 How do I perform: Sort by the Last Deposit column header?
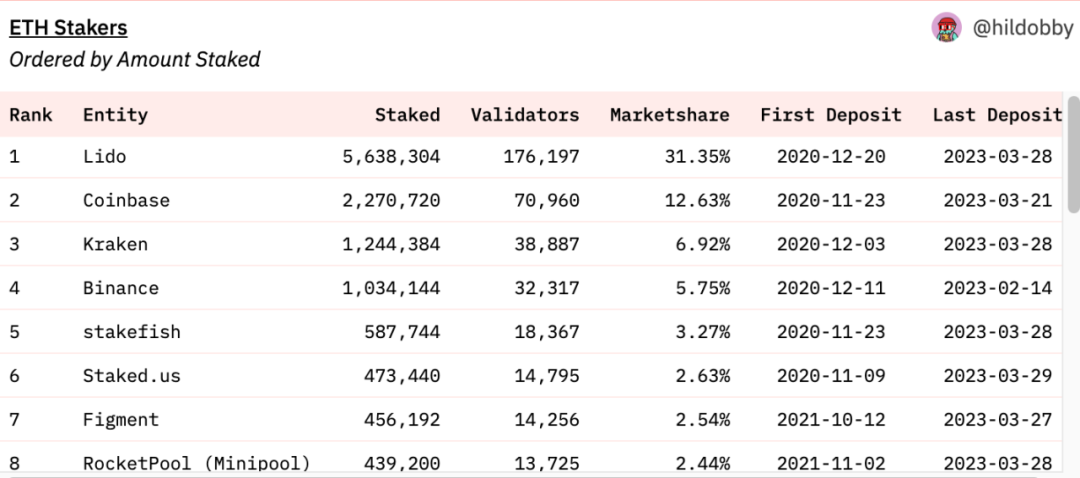point(996,115)
